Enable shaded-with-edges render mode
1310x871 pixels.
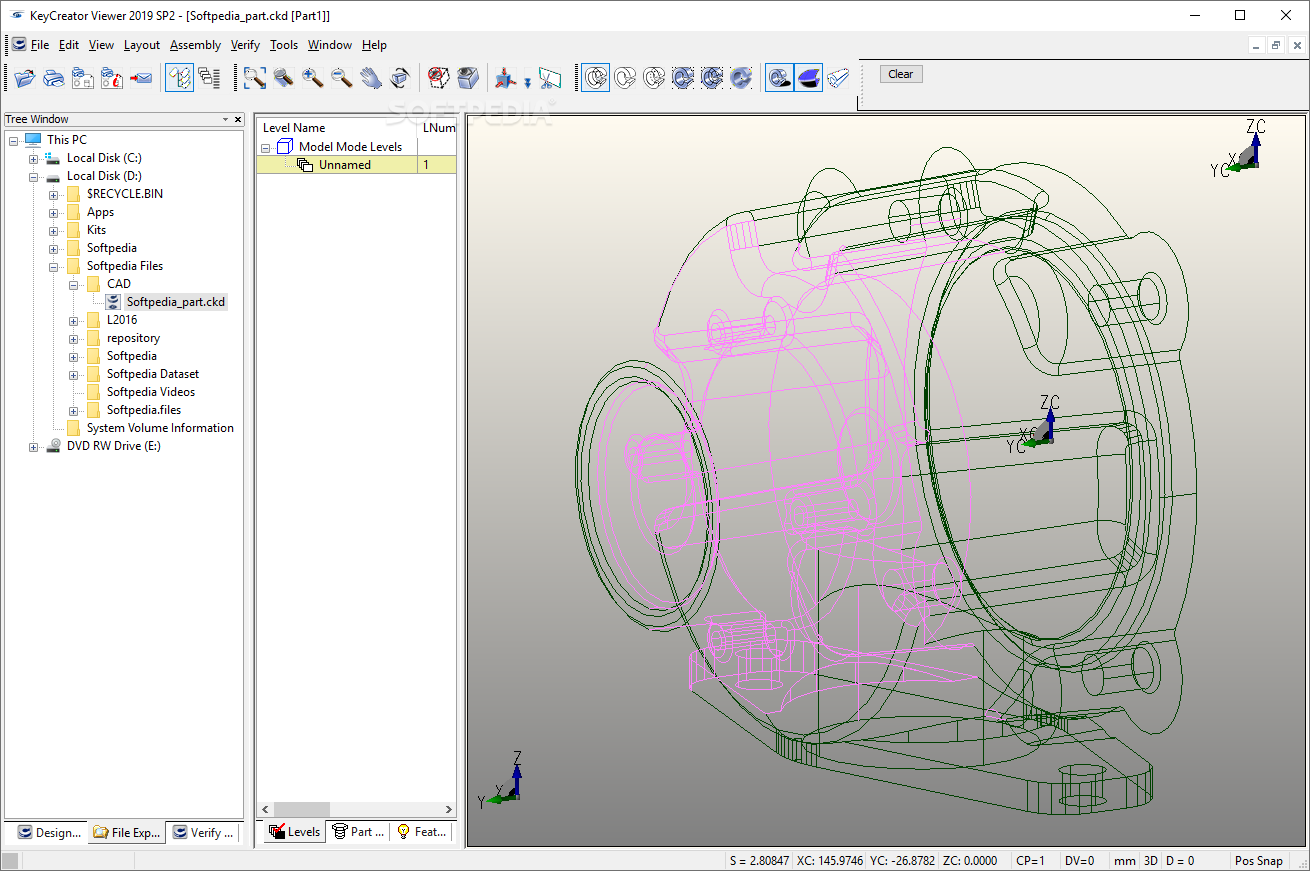point(683,78)
